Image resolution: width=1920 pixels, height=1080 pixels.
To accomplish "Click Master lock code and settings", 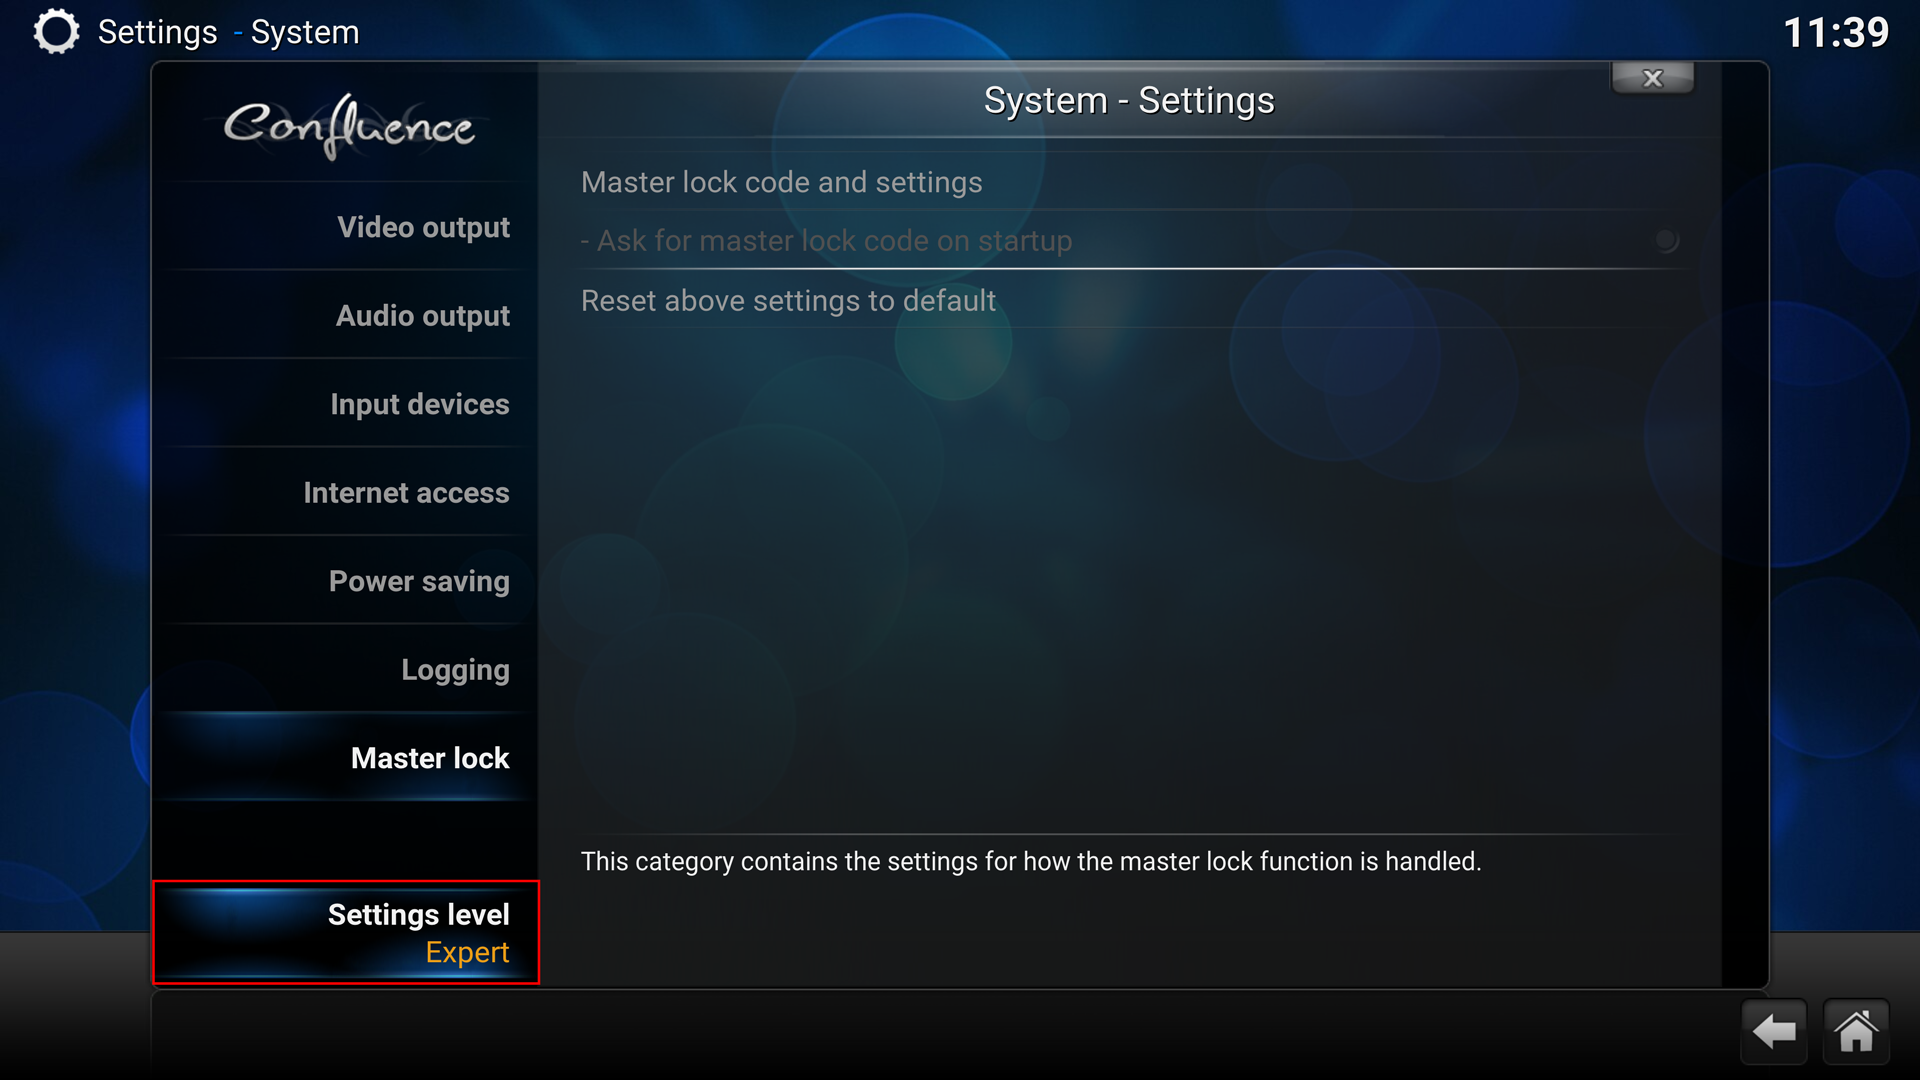I will 782,182.
